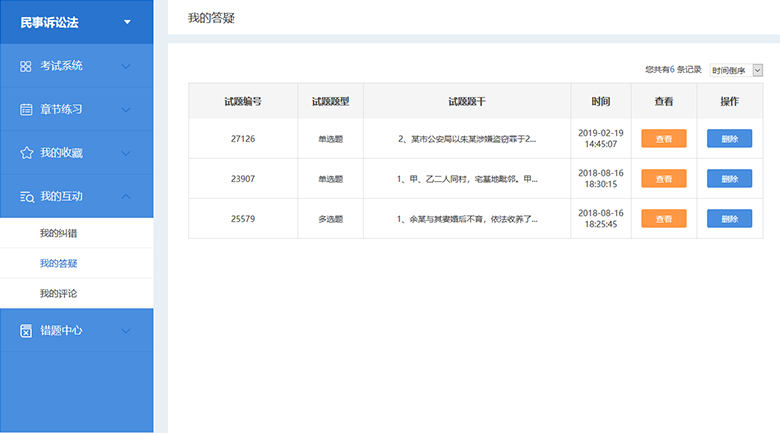Click the 章节练习 calendar icon

click(26, 109)
